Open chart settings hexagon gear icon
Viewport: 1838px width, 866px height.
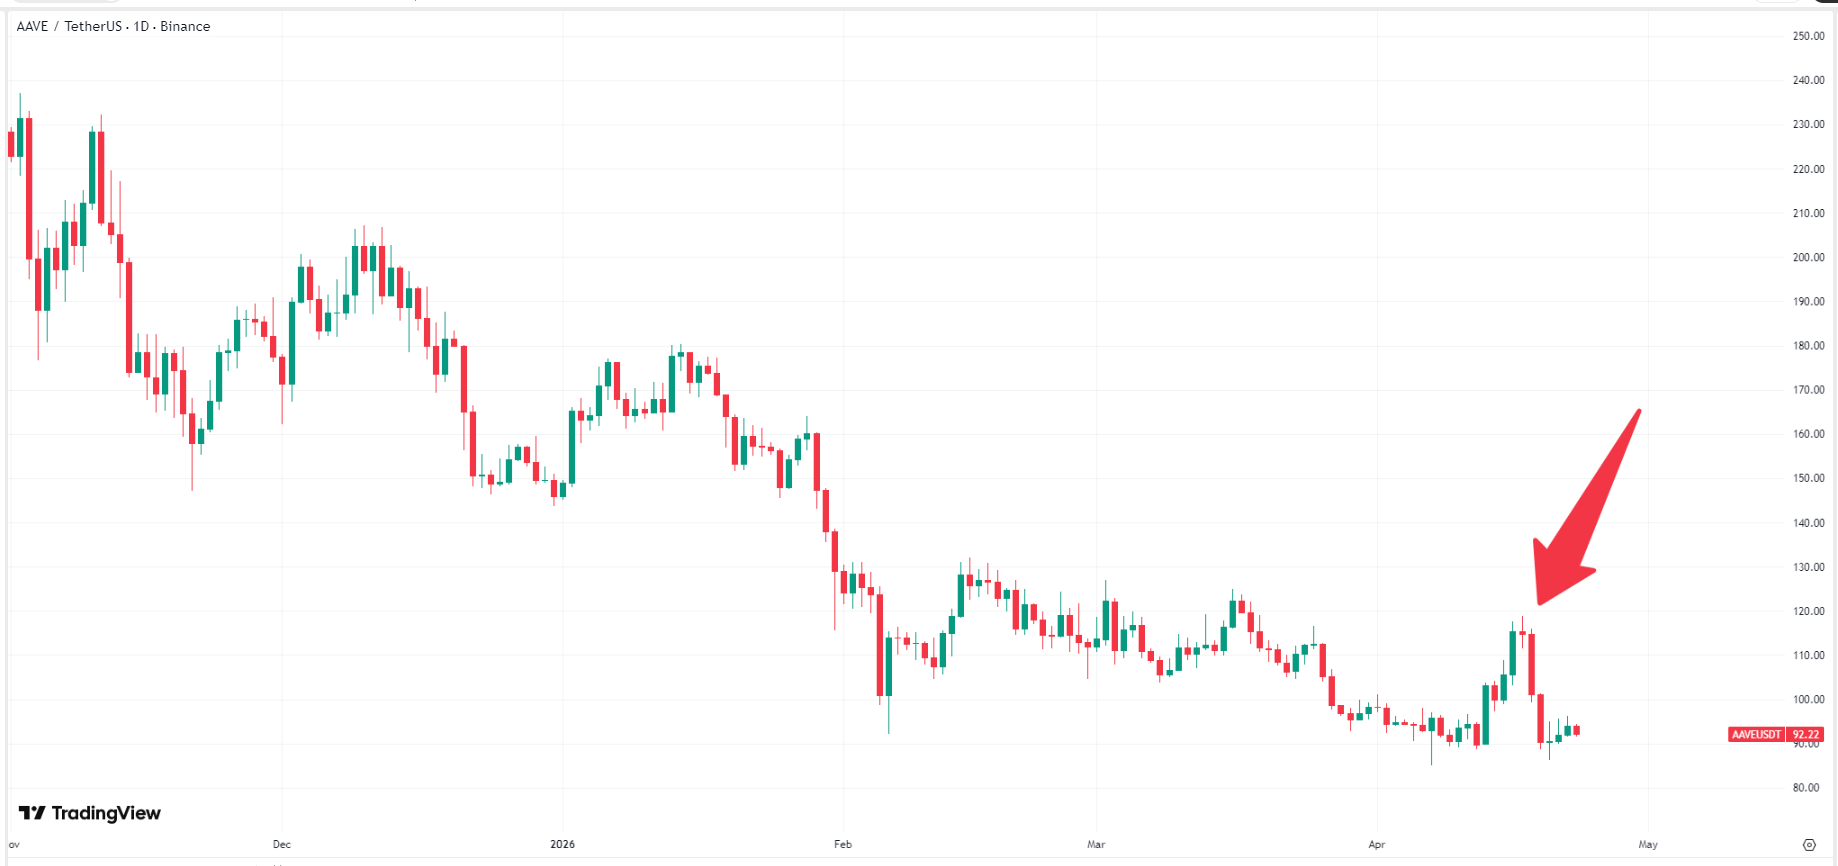(x=1809, y=845)
